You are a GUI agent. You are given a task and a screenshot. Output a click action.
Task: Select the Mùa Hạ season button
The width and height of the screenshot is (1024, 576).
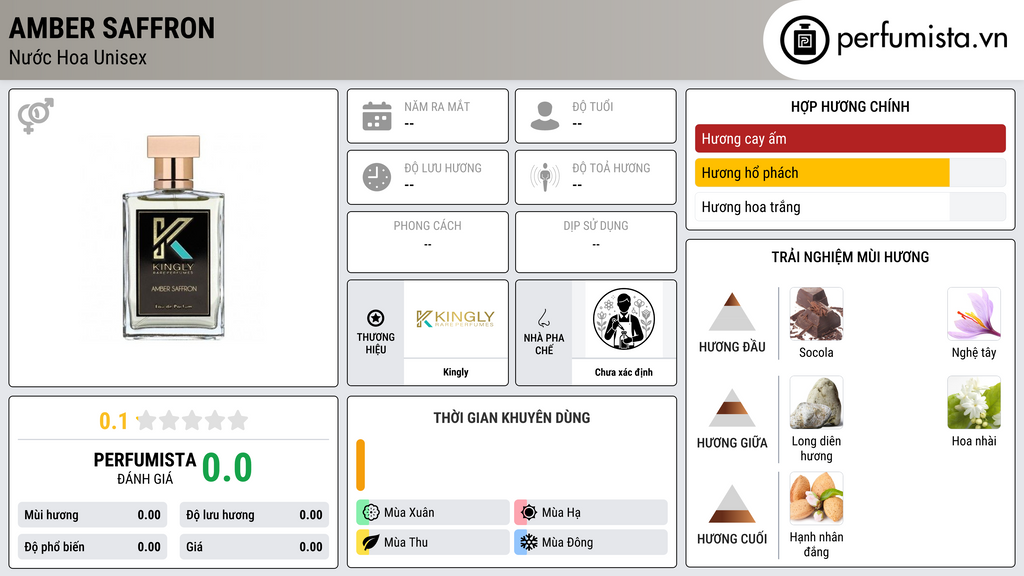point(591,513)
